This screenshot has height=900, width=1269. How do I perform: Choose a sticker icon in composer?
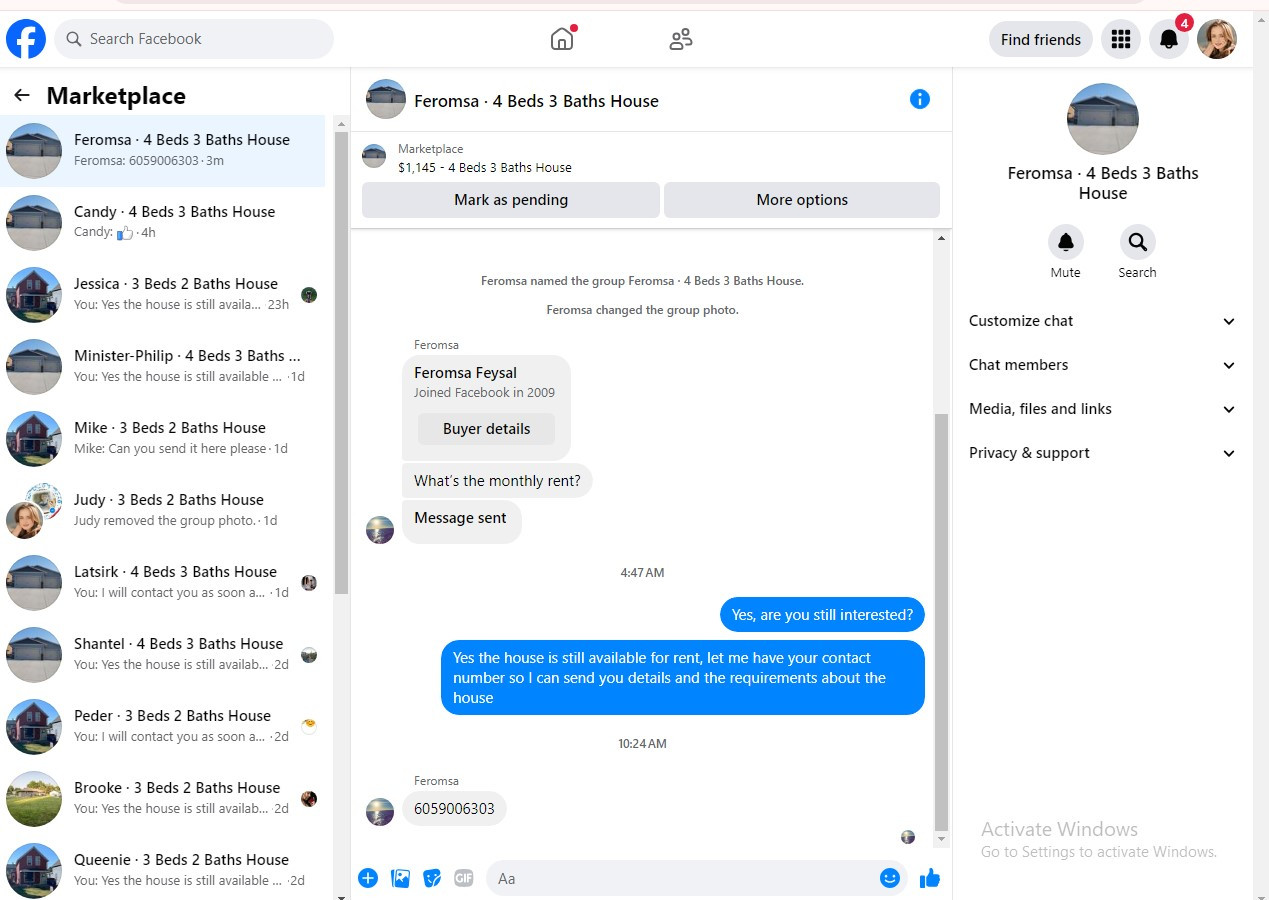point(432,878)
